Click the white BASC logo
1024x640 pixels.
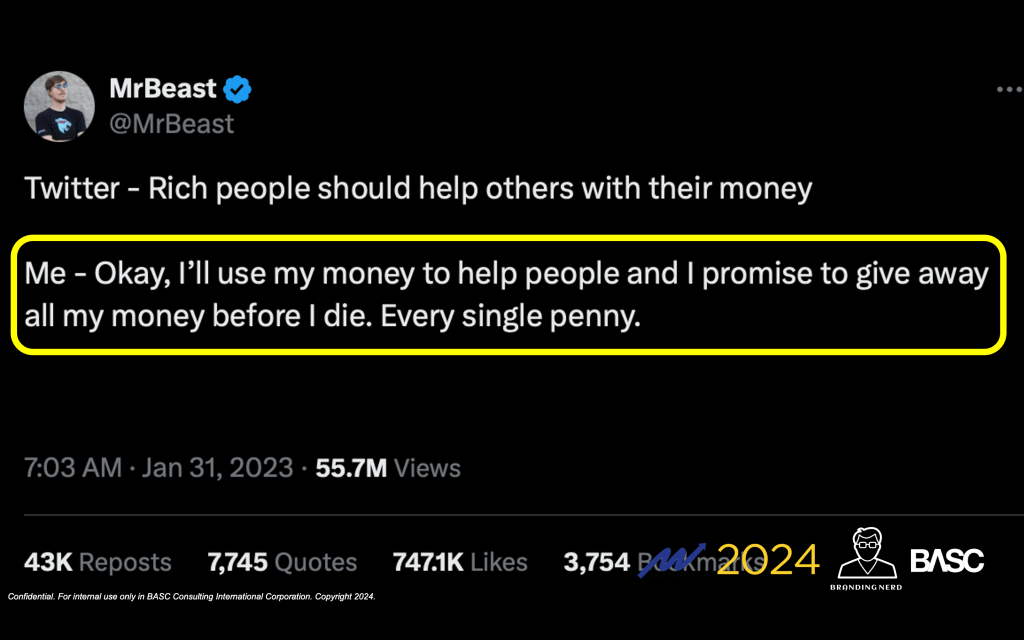click(x=947, y=560)
